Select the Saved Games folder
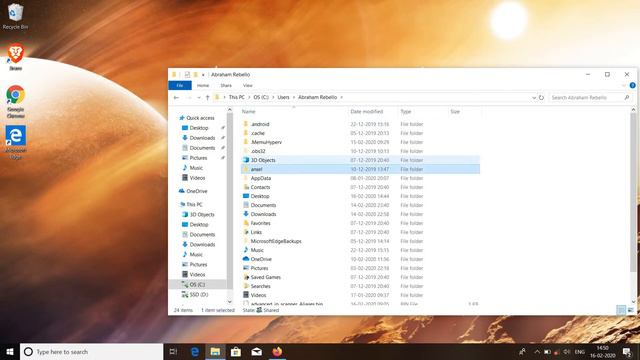The height and width of the screenshot is (360, 640). coord(360,277)
